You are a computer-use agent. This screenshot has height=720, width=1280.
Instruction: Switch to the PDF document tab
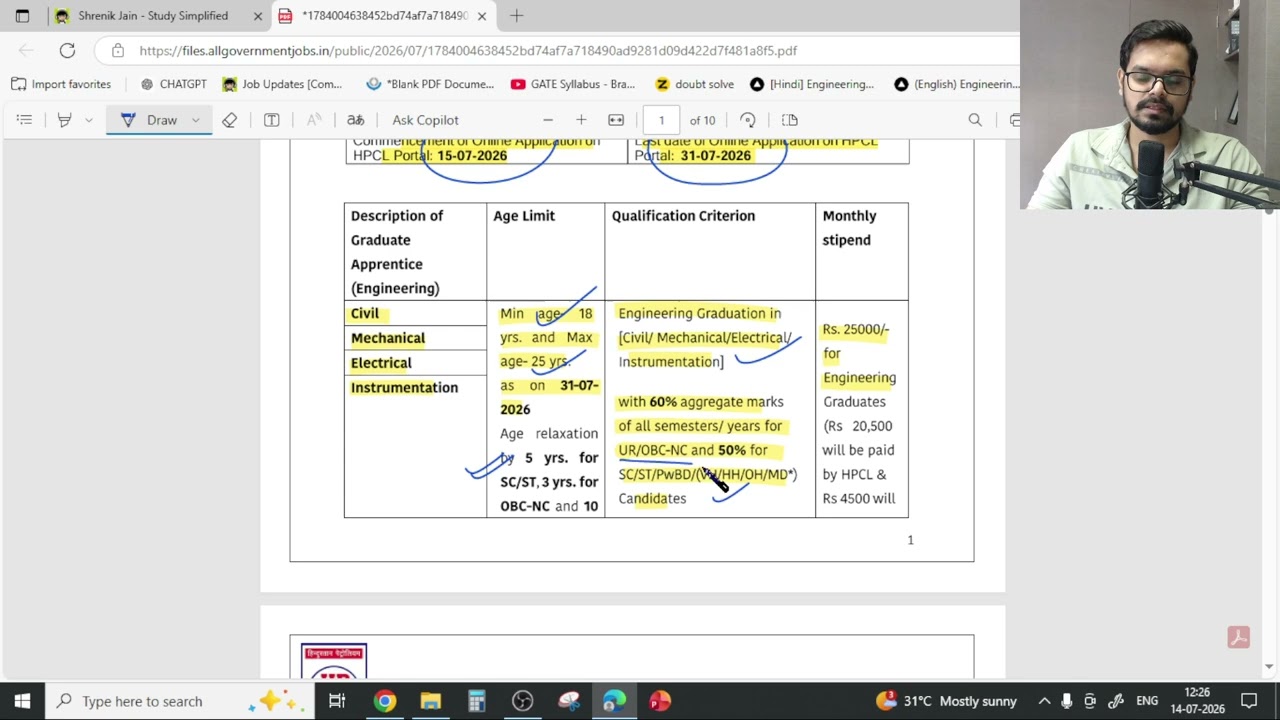point(384,16)
